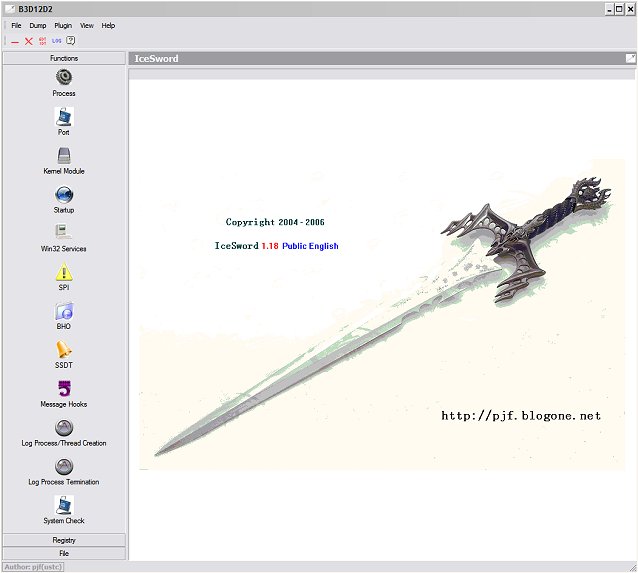Screen dimensions: 638x573
Task: Maximize the B3D12D2 window
Action: pyautogui.click(x=619, y=9)
